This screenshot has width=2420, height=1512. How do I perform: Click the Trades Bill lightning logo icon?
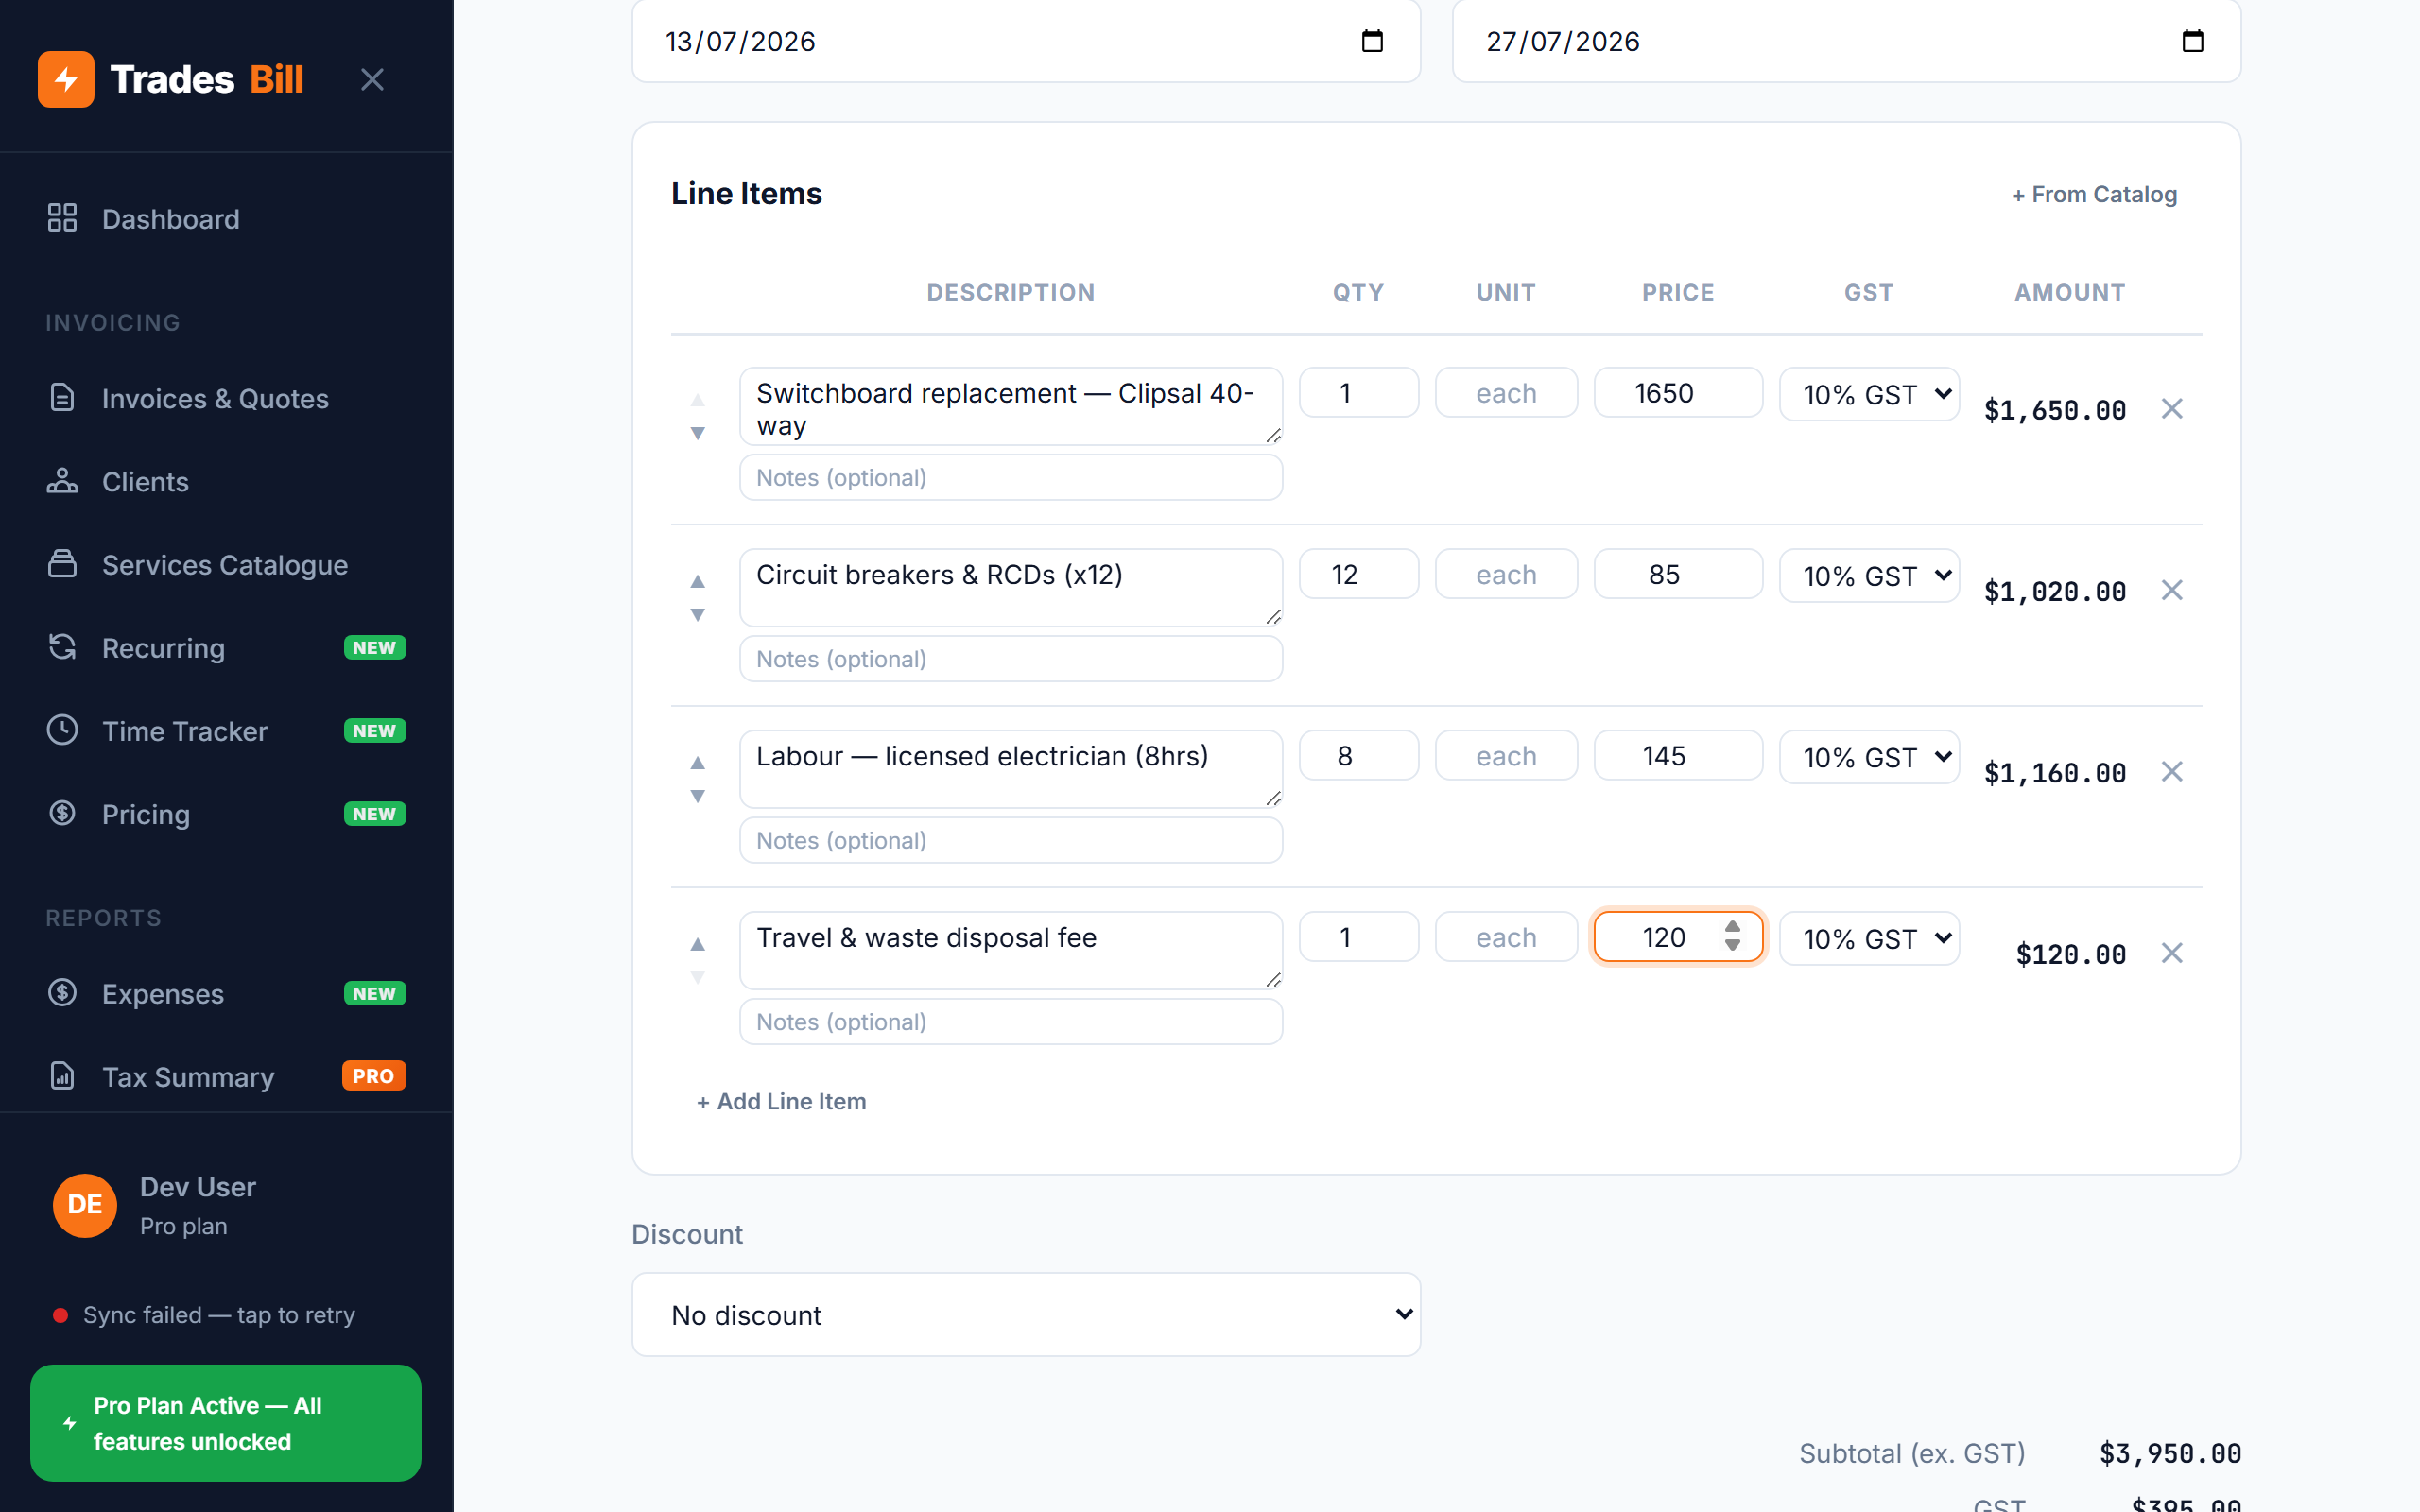66,79
